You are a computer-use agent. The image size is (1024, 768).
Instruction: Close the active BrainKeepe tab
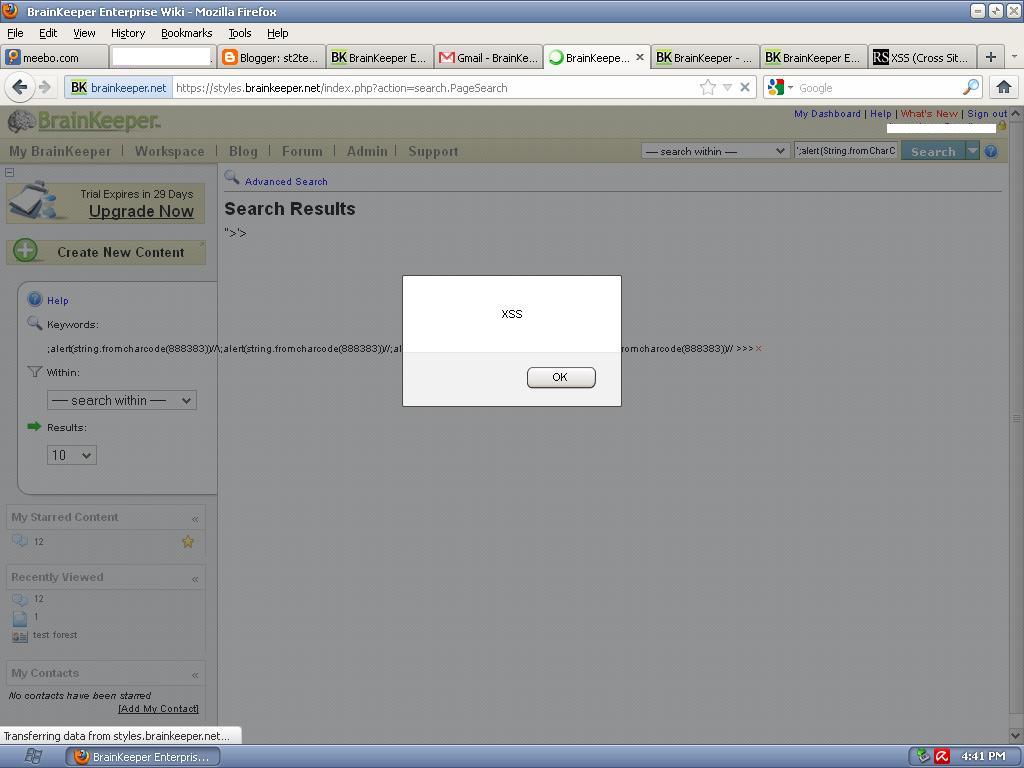(640, 57)
